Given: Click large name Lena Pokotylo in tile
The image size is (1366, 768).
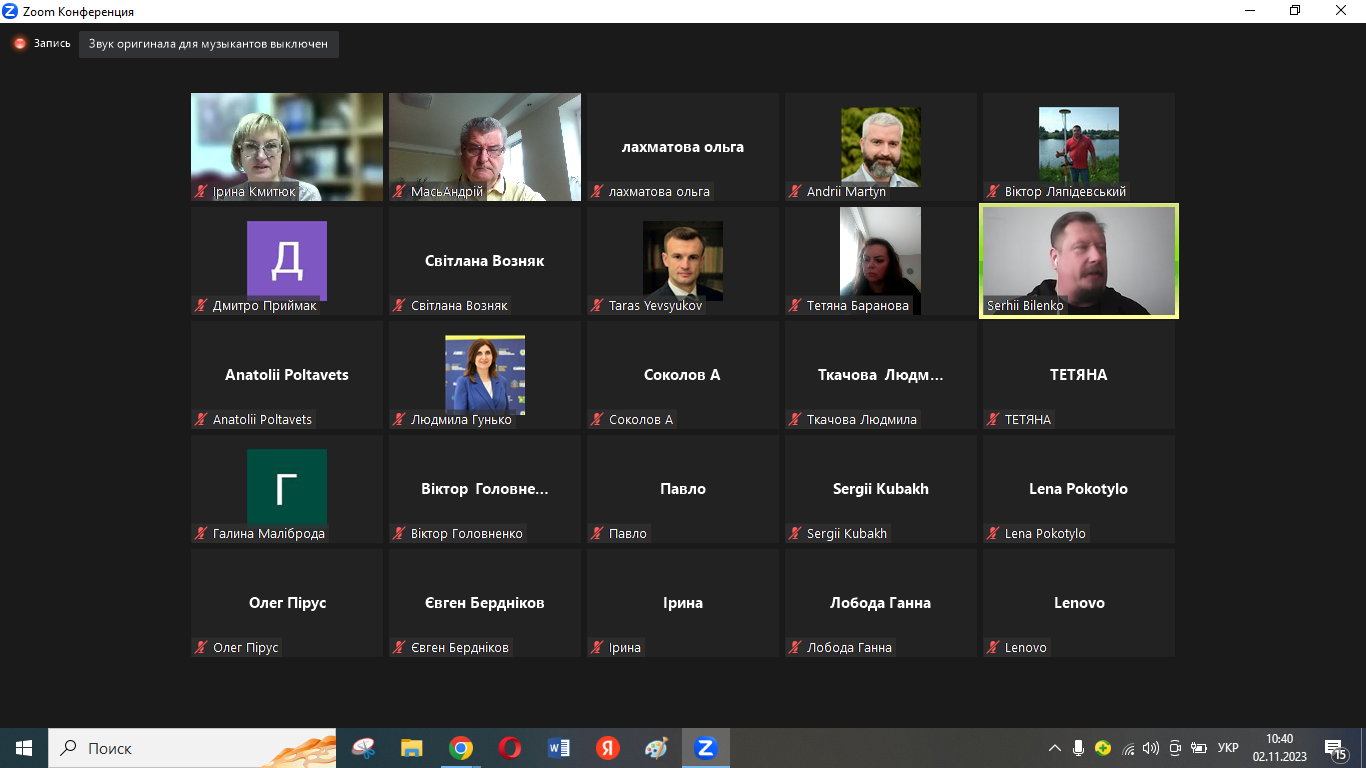Looking at the screenshot, I should coord(1079,489).
